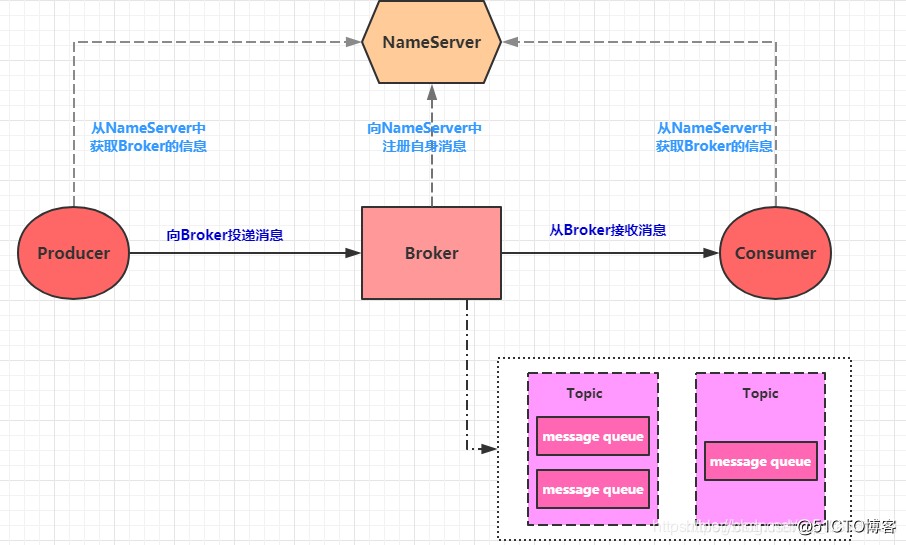This screenshot has width=906, height=545.
Task: Select the '从NameServer中 获取Broker的信息' label above Producer
Action: (148, 137)
